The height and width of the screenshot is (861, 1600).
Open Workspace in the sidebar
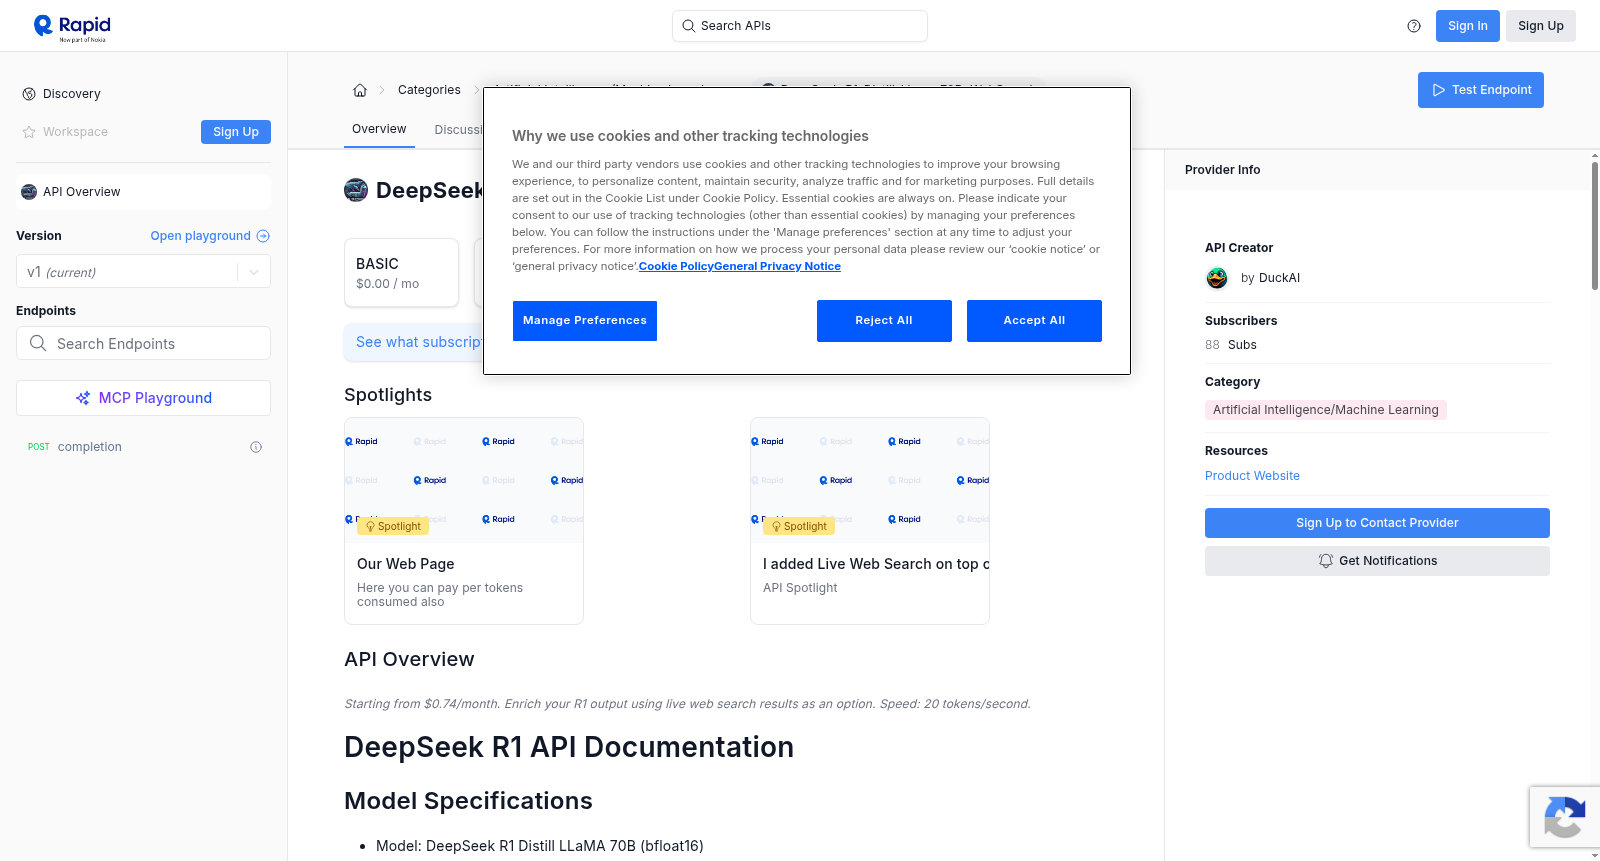coord(75,132)
